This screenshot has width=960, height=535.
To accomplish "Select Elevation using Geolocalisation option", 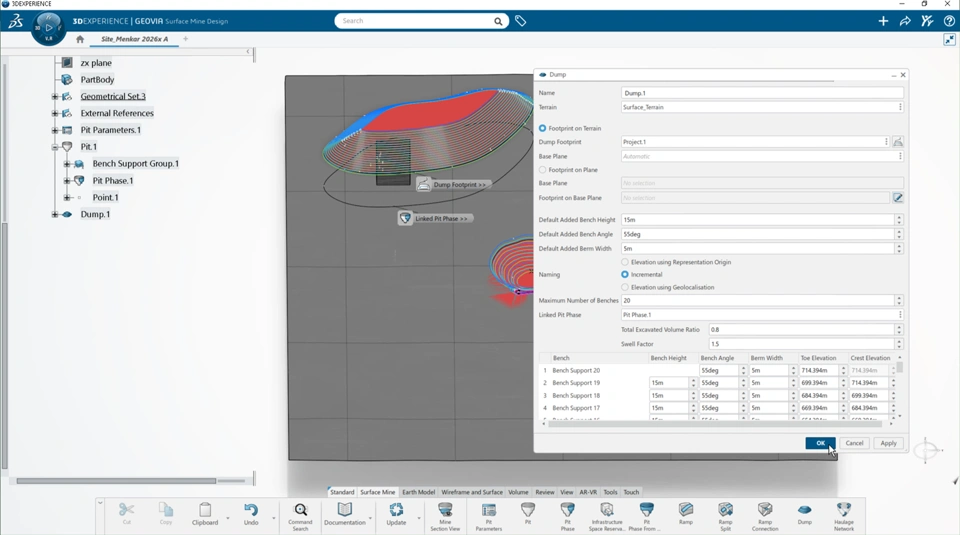I will pyautogui.click(x=625, y=287).
